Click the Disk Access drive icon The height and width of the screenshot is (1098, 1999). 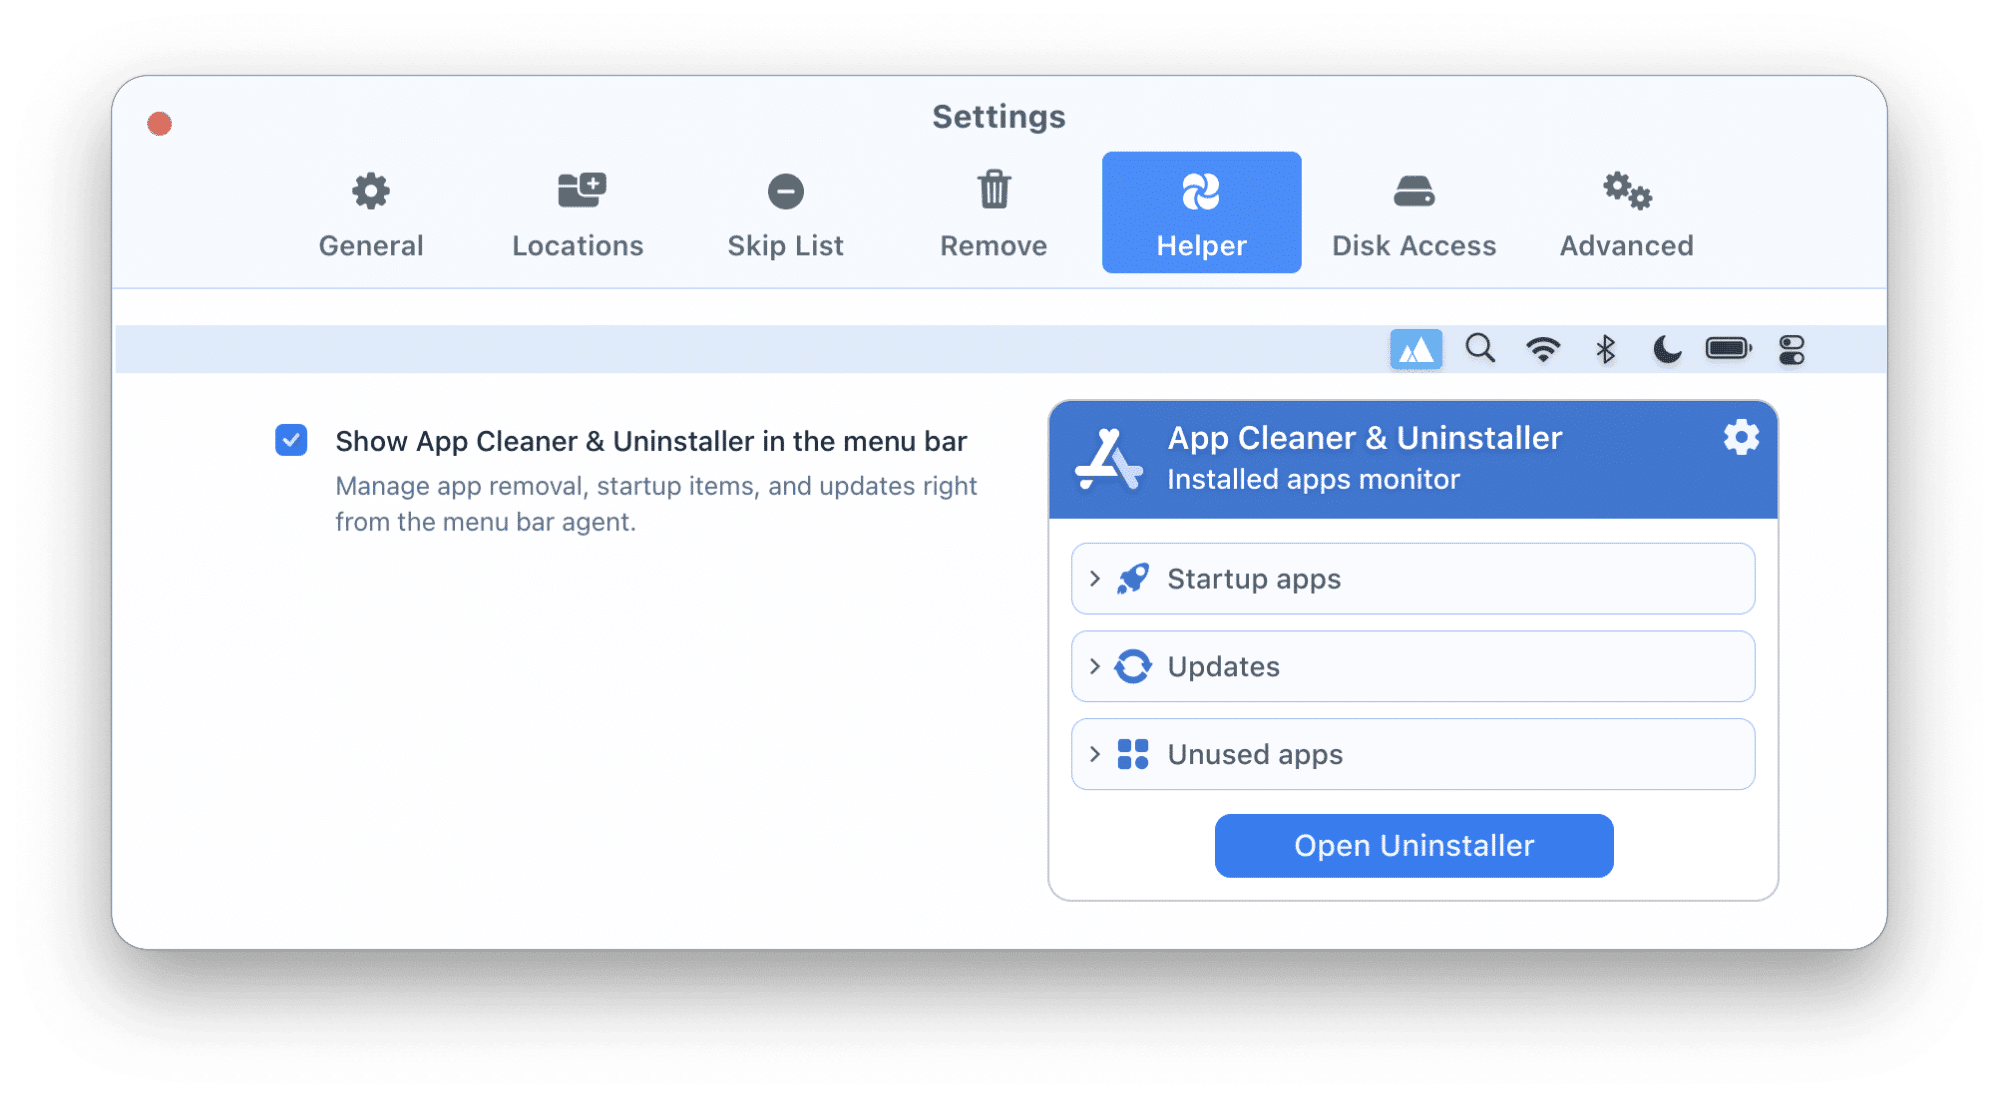pos(1413,190)
